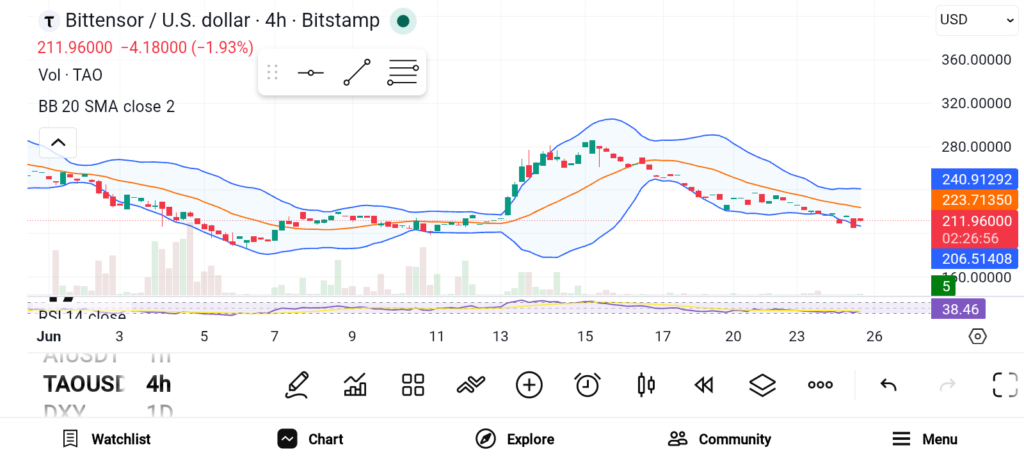Start bar replay rewind icon

pos(703,385)
